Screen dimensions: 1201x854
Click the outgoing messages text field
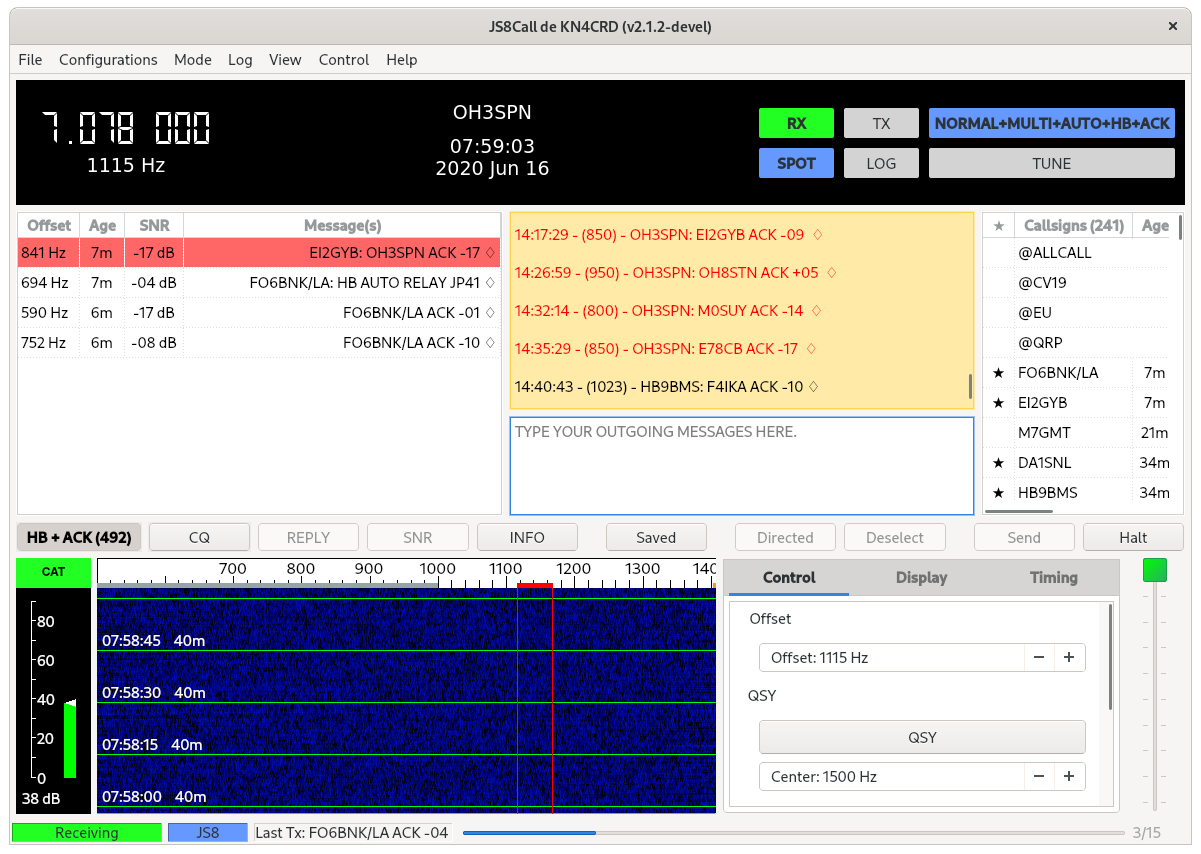(741, 466)
